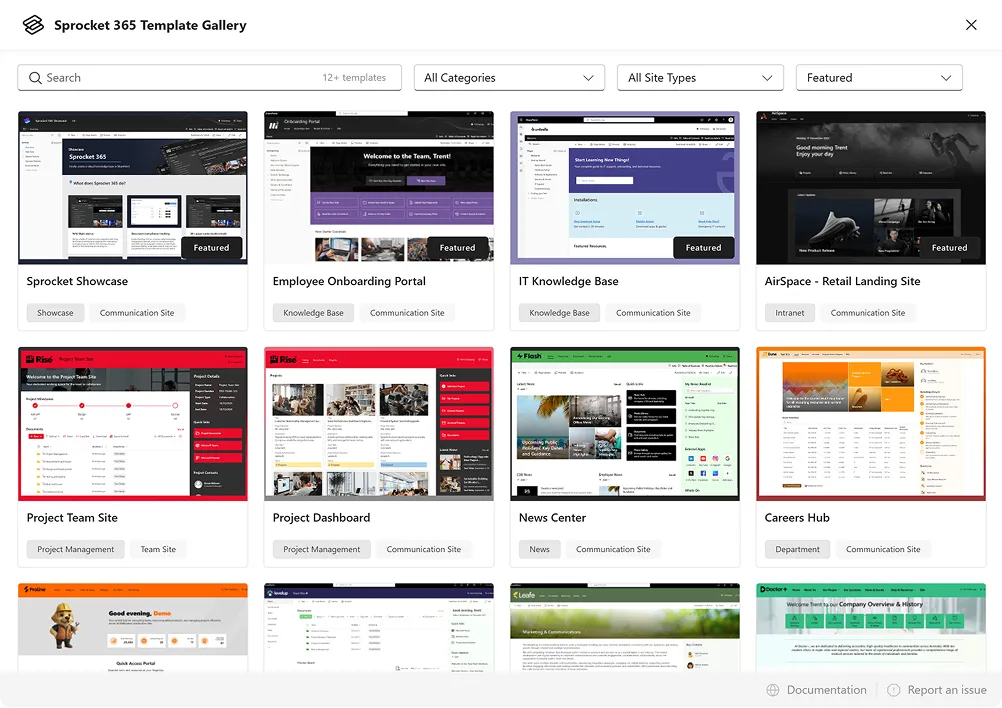Open the Documentation link
1002x708 pixels.
[x=826, y=690]
